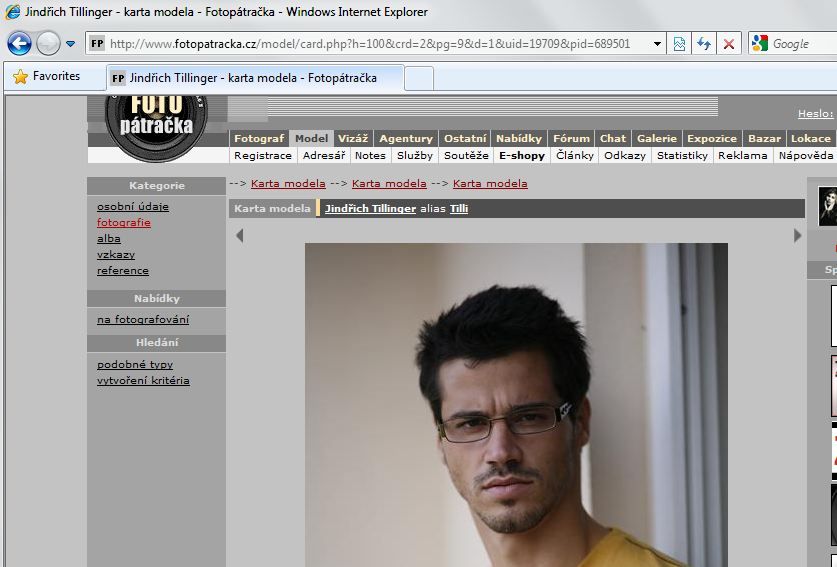Click the Registrace submenu link
Viewport: 837px width, 567px height.
click(x=263, y=155)
